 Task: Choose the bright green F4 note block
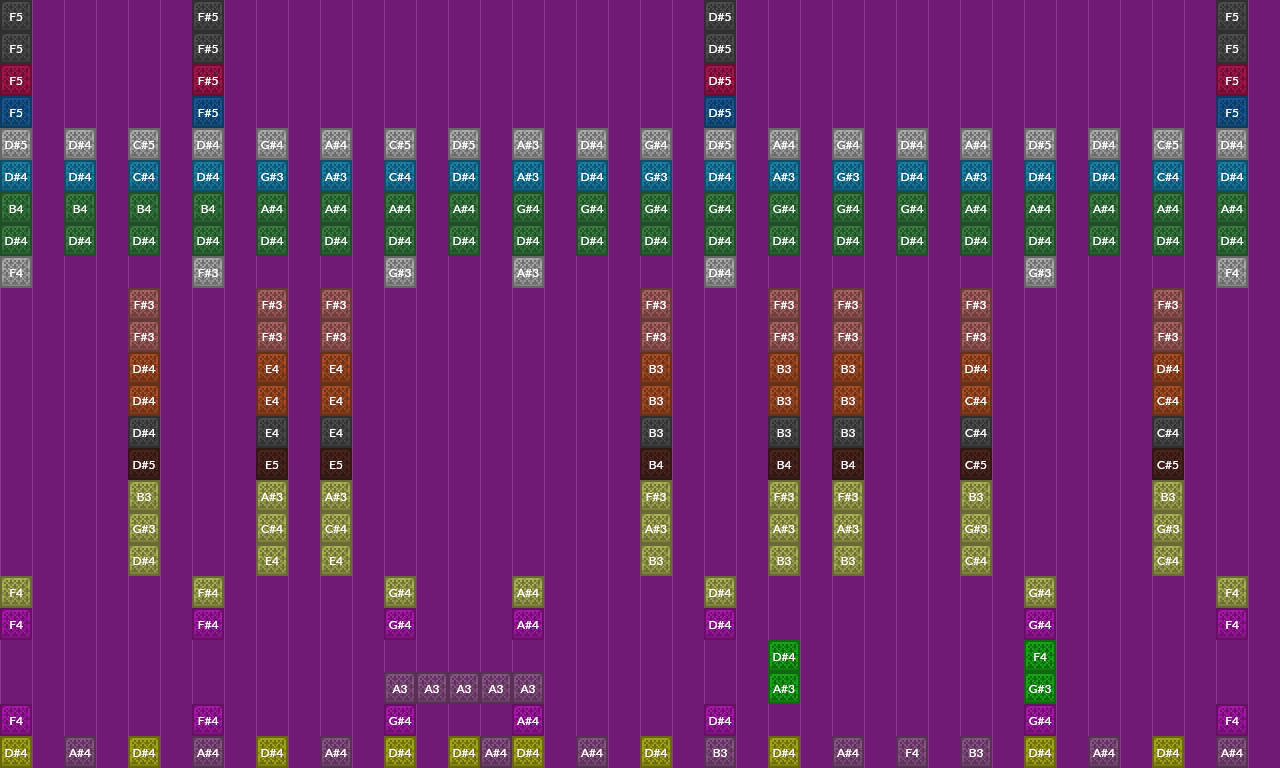pos(1040,657)
